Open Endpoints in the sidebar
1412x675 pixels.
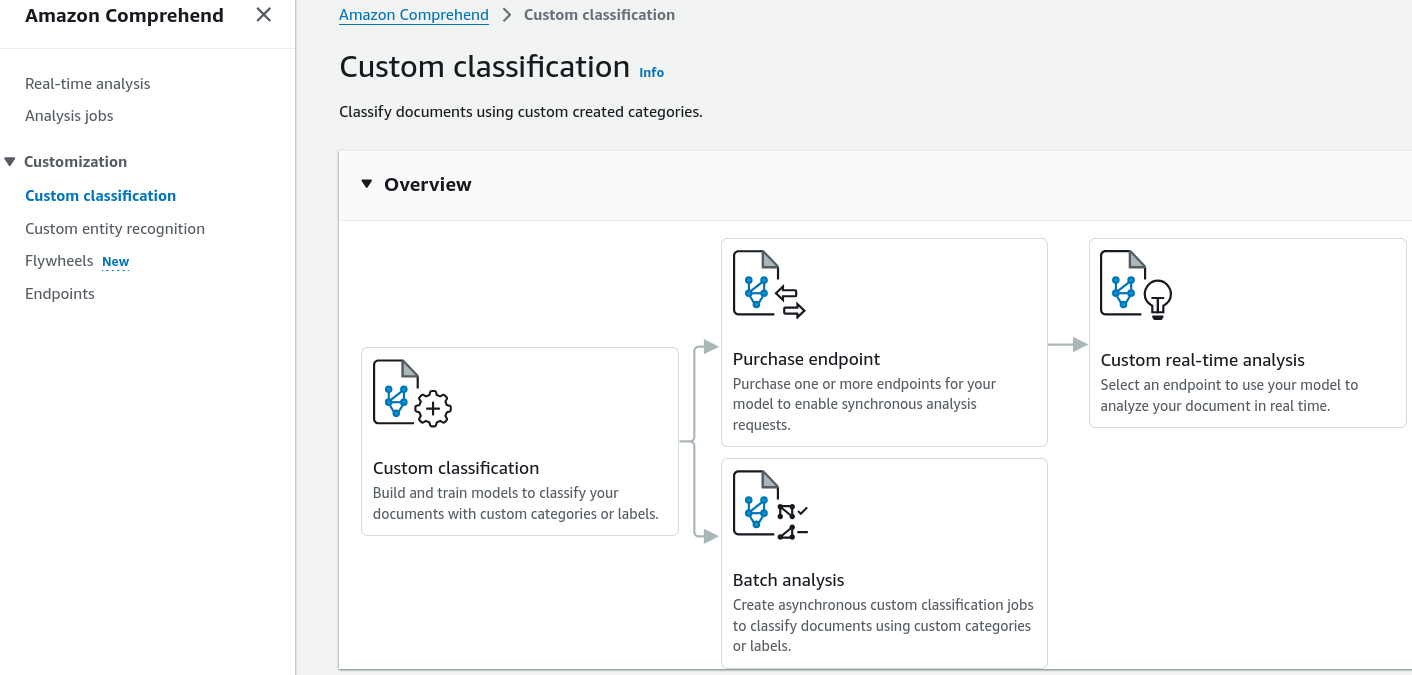tap(60, 294)
